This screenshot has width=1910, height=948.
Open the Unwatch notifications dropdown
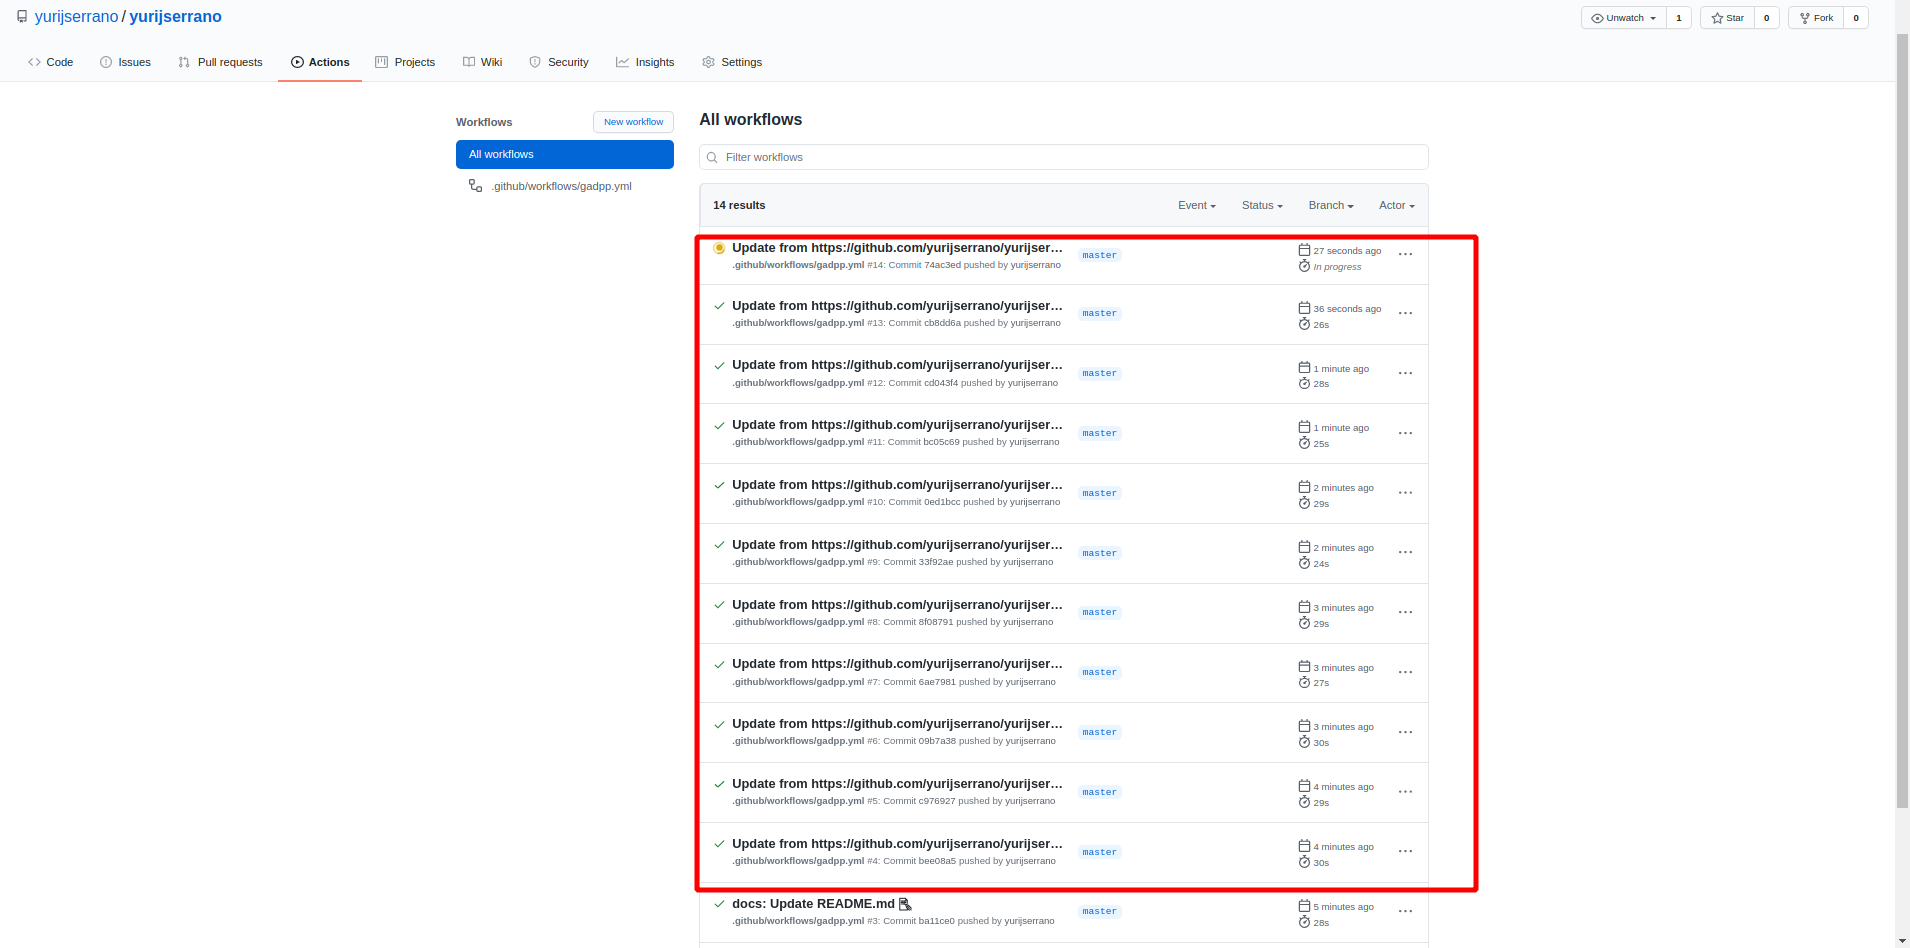(x=1624, y=18)
